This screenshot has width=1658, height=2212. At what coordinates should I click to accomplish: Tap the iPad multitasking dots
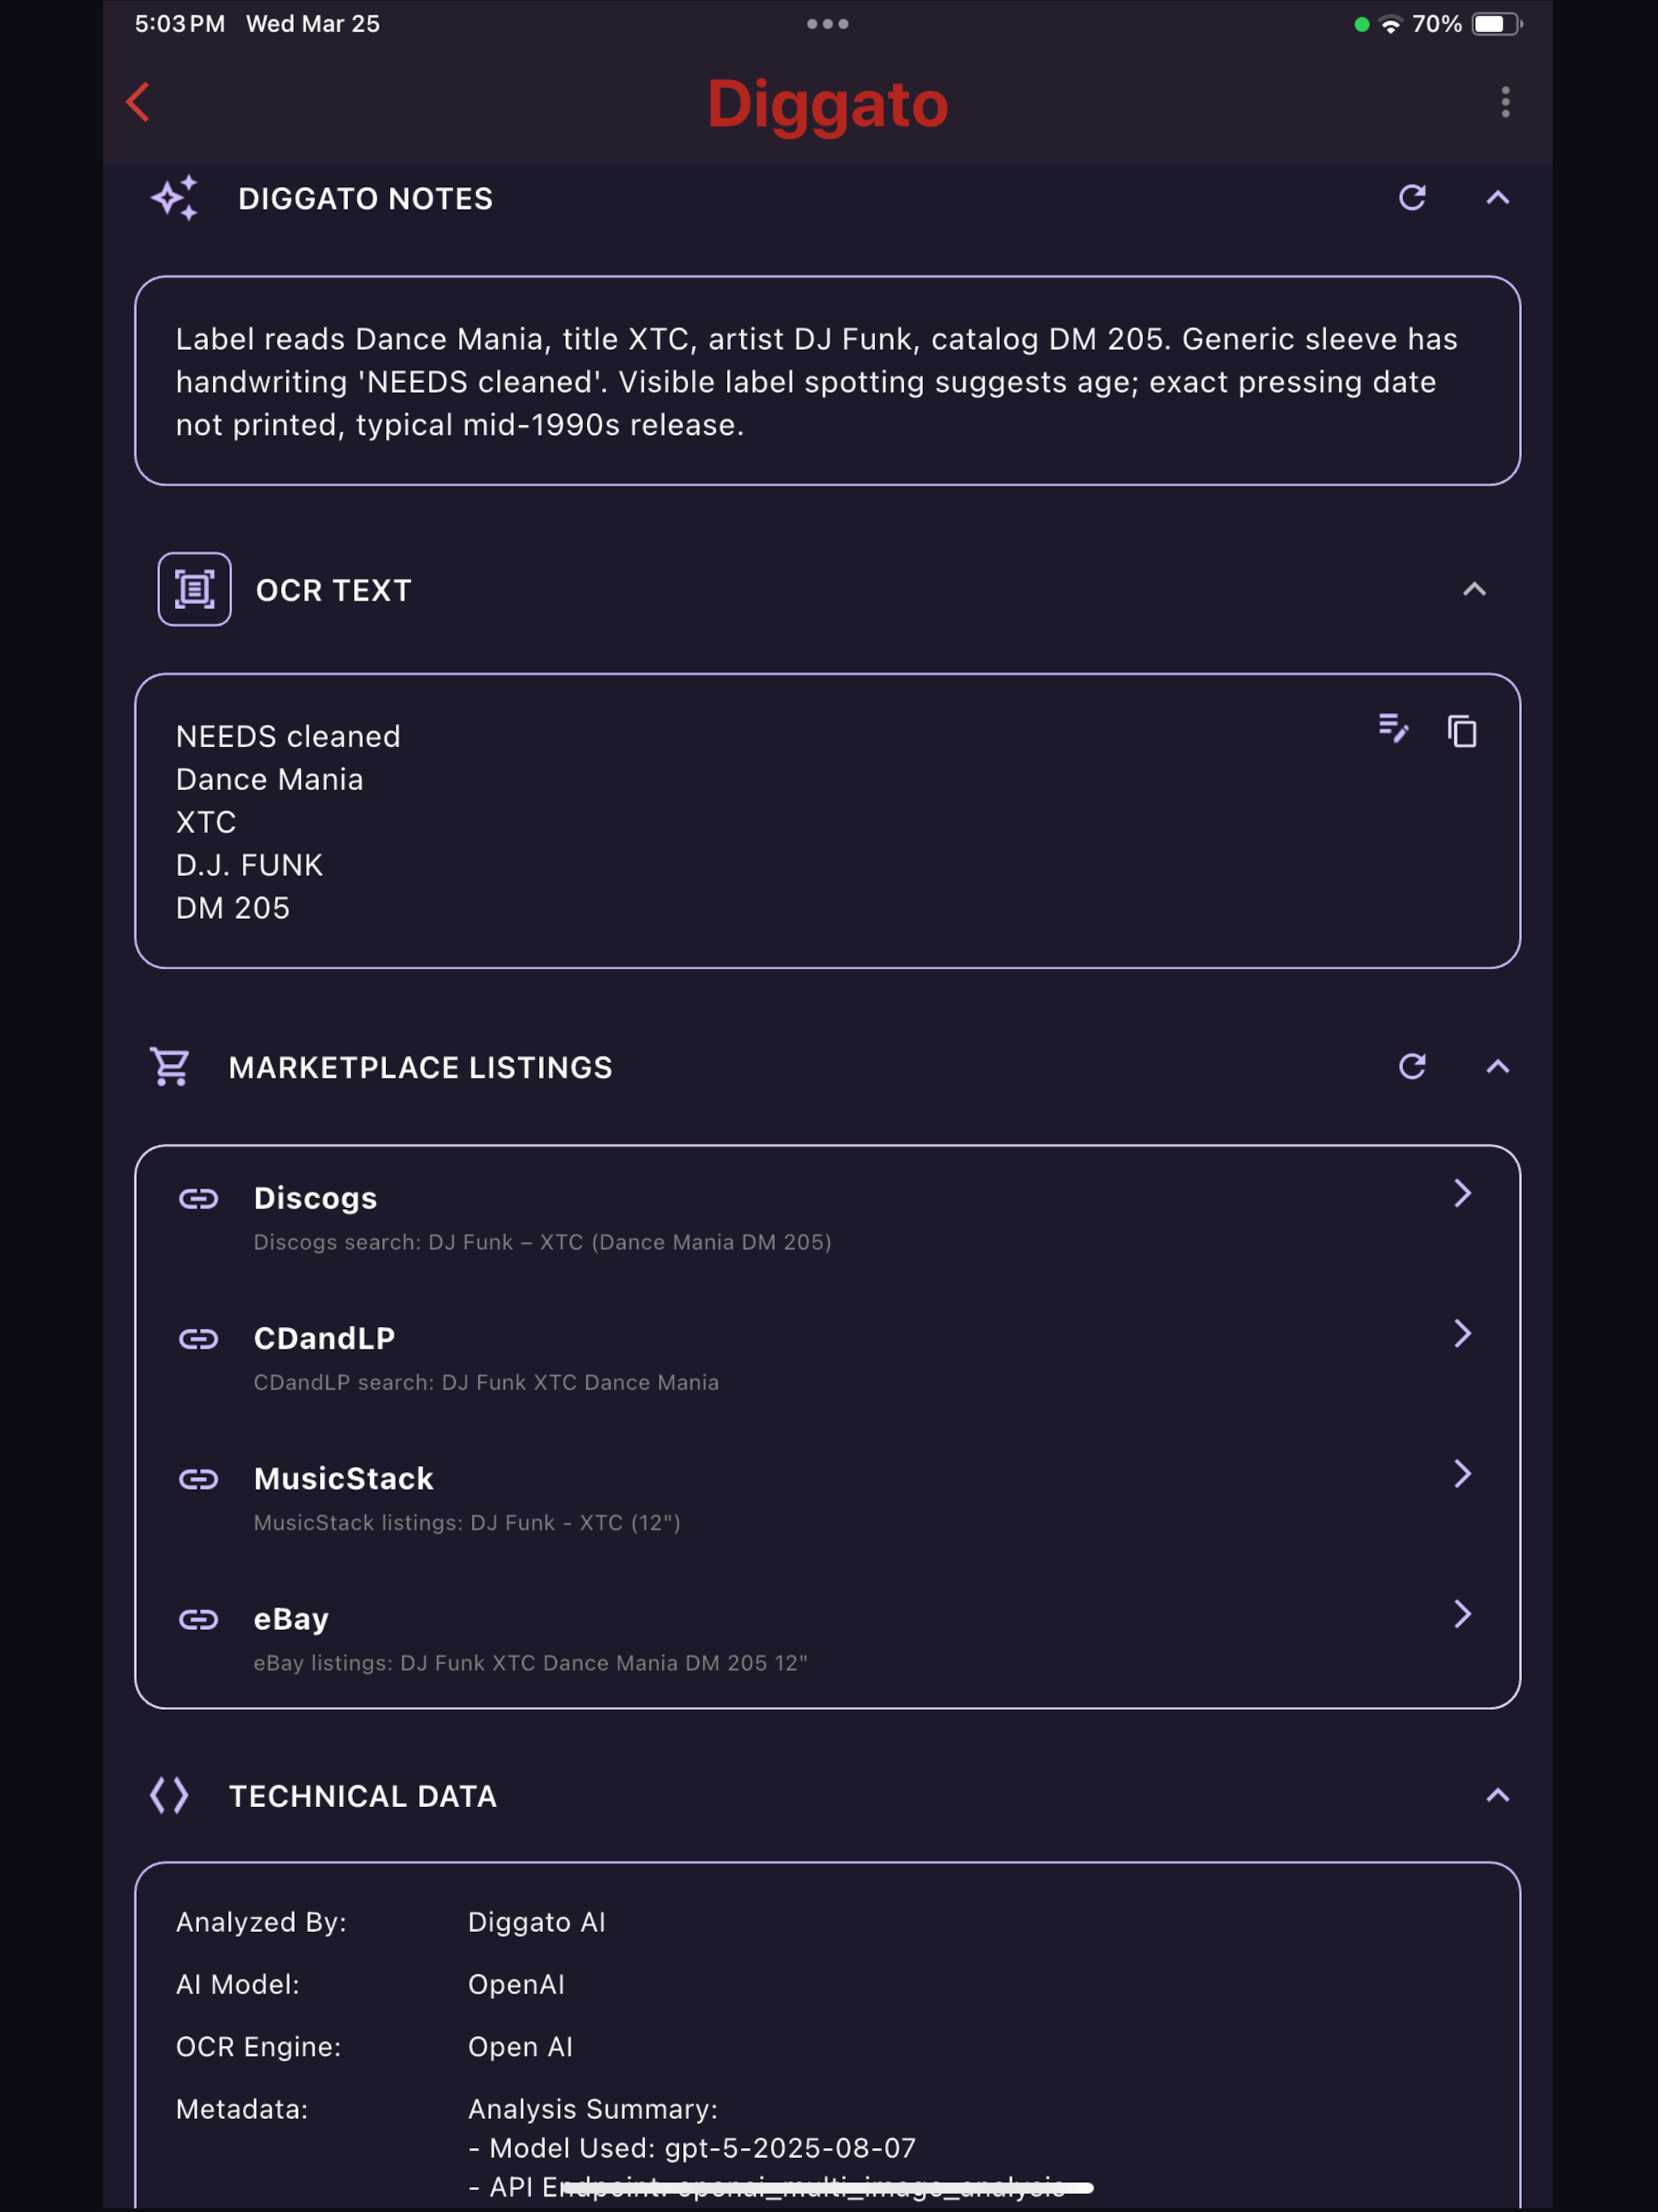828,24
